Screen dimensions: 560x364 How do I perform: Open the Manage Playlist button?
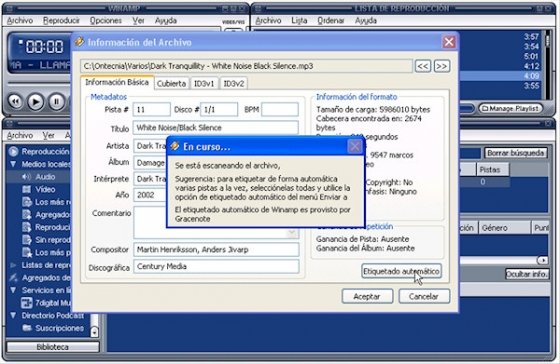click(510, 108)
